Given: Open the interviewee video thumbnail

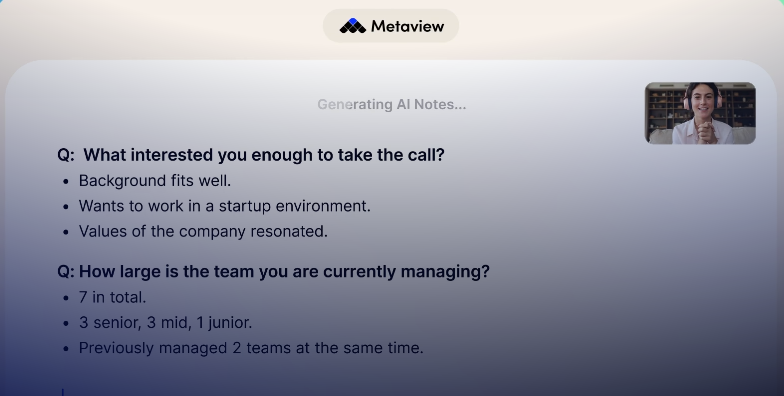Looking at the screenshot, I should point(700,113).
